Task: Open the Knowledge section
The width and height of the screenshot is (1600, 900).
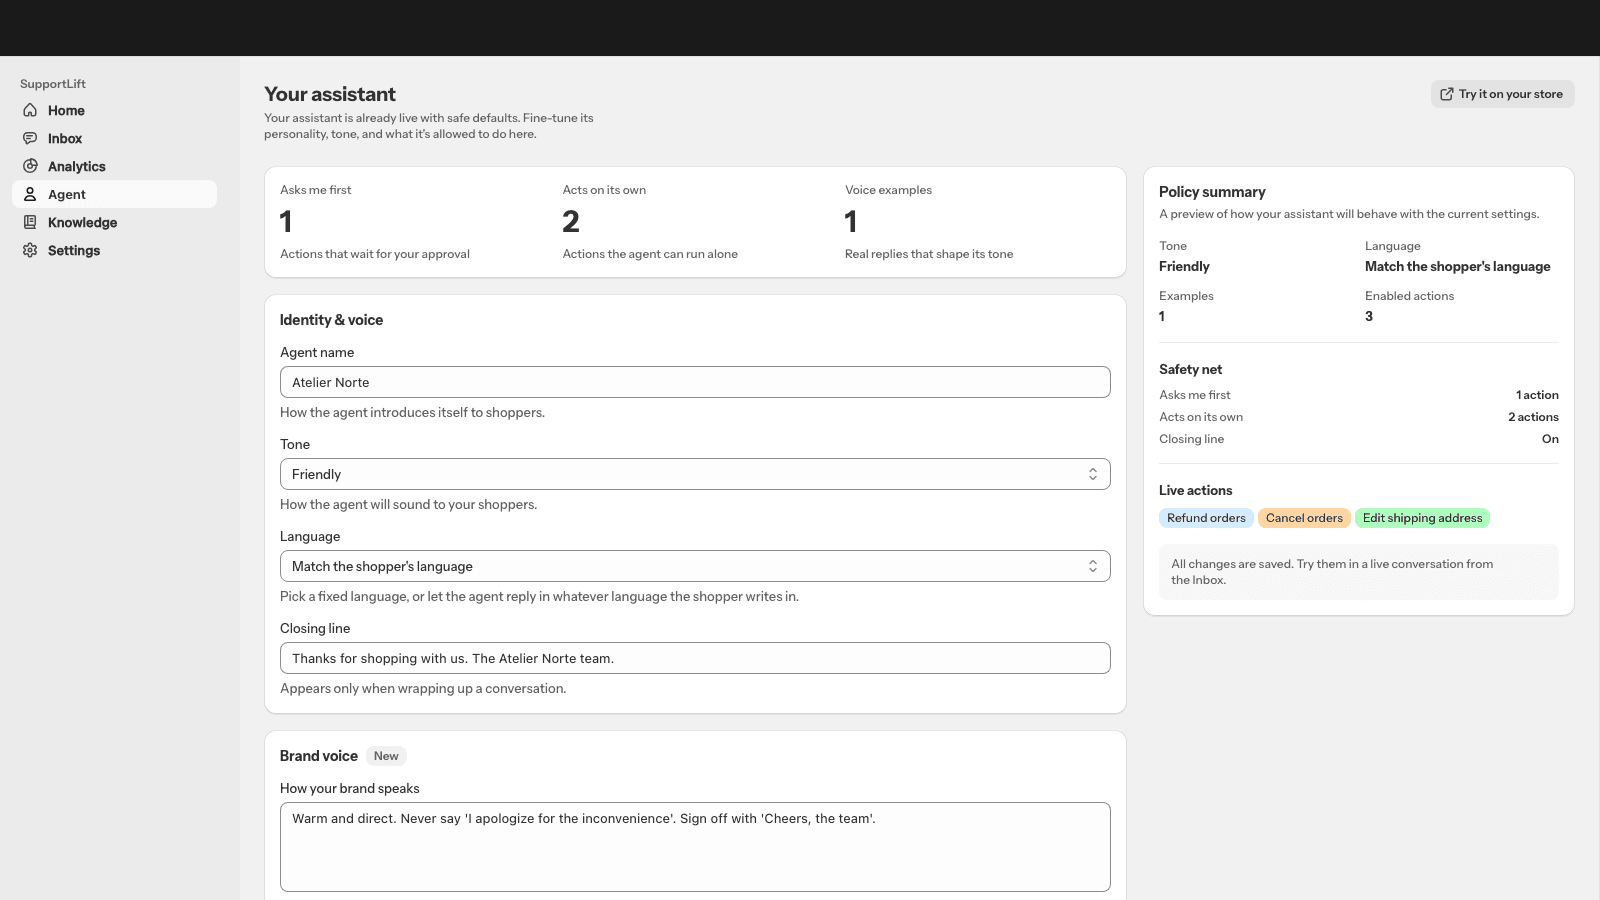Action: click(x=114, y=222)
